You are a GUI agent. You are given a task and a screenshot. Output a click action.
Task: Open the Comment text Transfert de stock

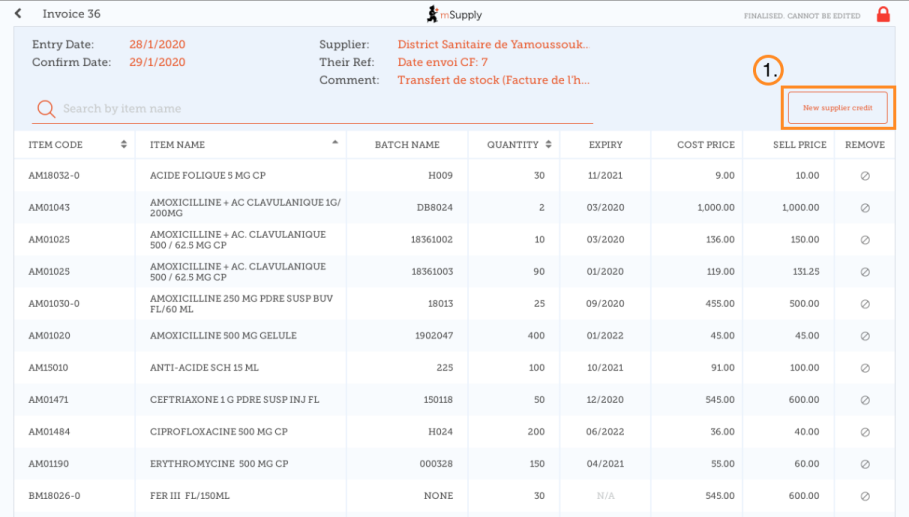point(493,80)
